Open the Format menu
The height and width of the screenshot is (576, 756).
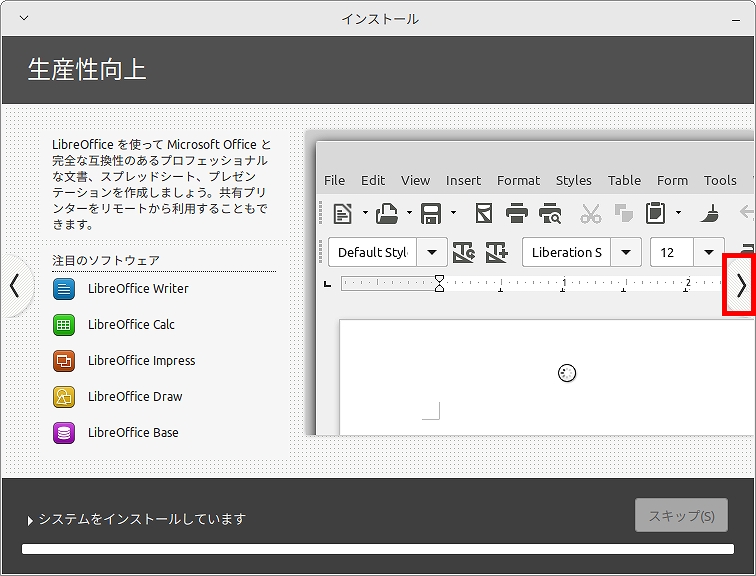[x=518, y=180]
